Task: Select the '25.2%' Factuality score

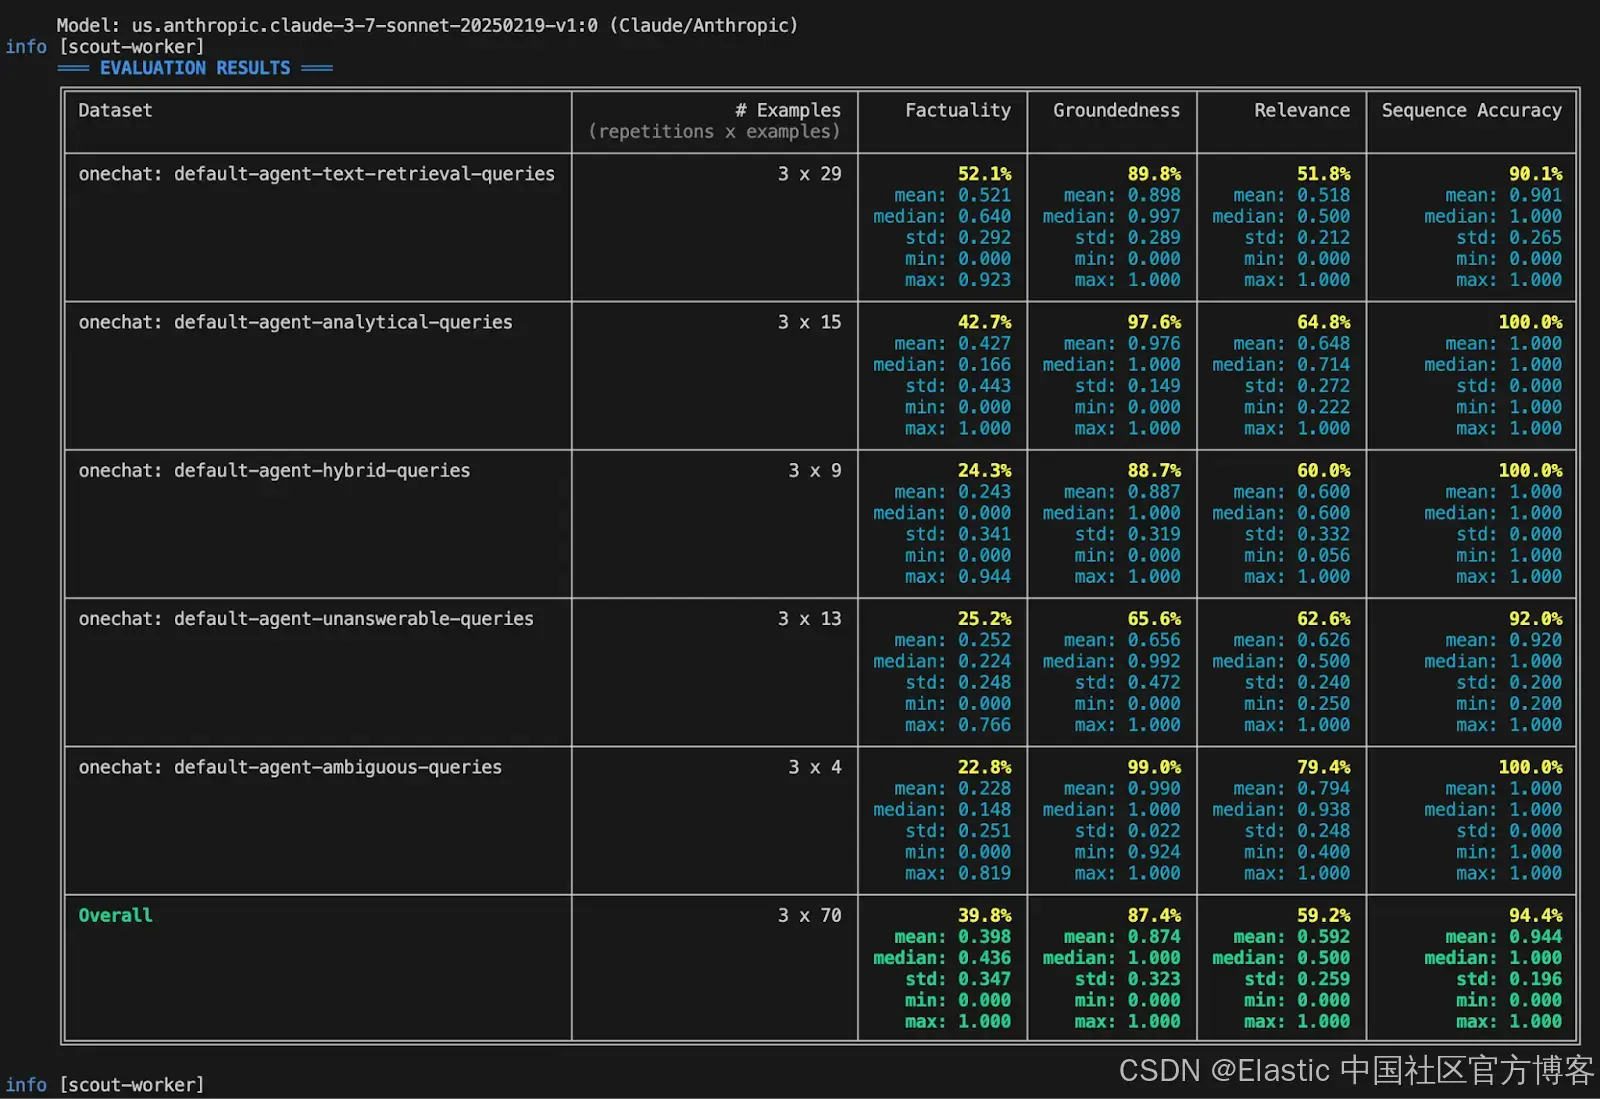Action: pos(984,619)
